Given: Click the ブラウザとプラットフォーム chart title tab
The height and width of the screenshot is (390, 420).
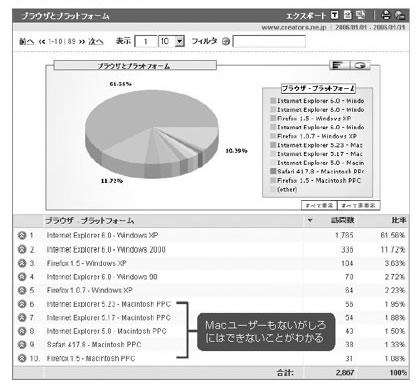Looking at the screenshot, I should point(135,65).
